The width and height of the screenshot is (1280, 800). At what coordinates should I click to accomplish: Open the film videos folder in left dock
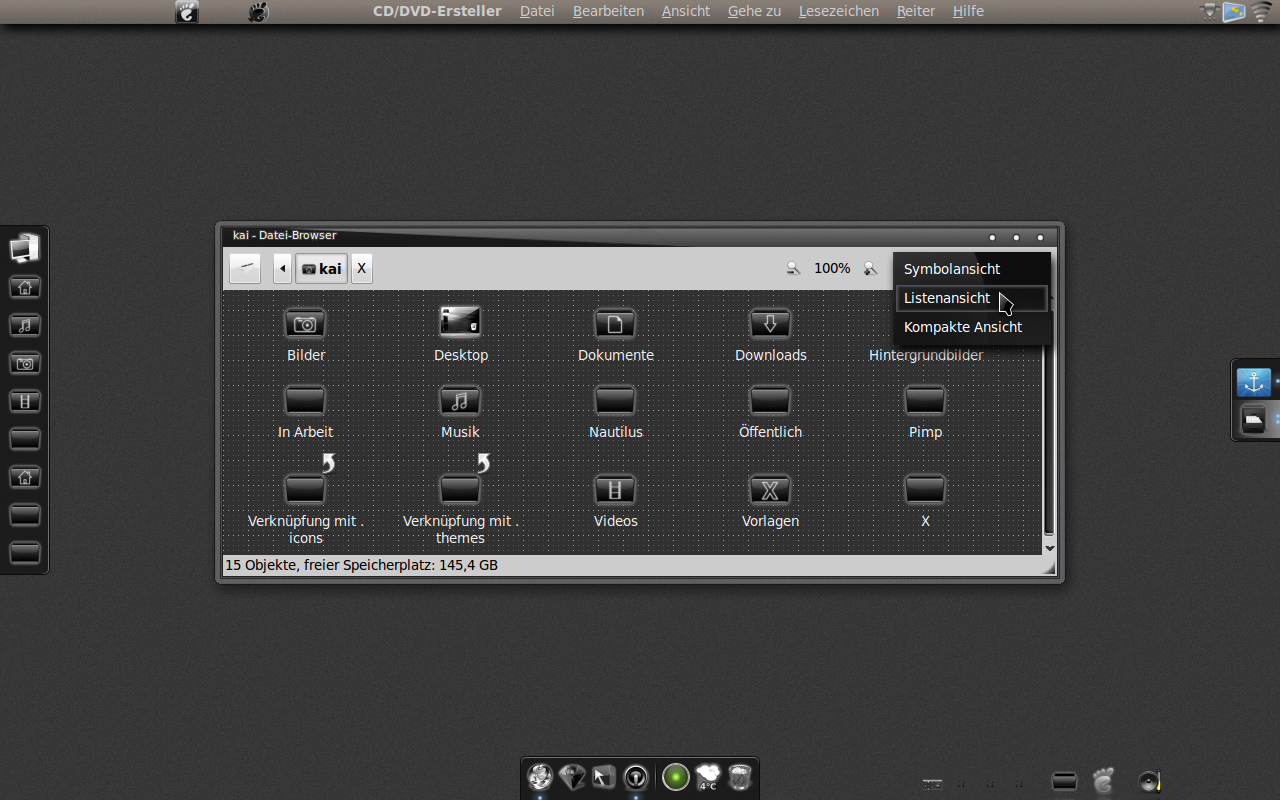(24, 401)
